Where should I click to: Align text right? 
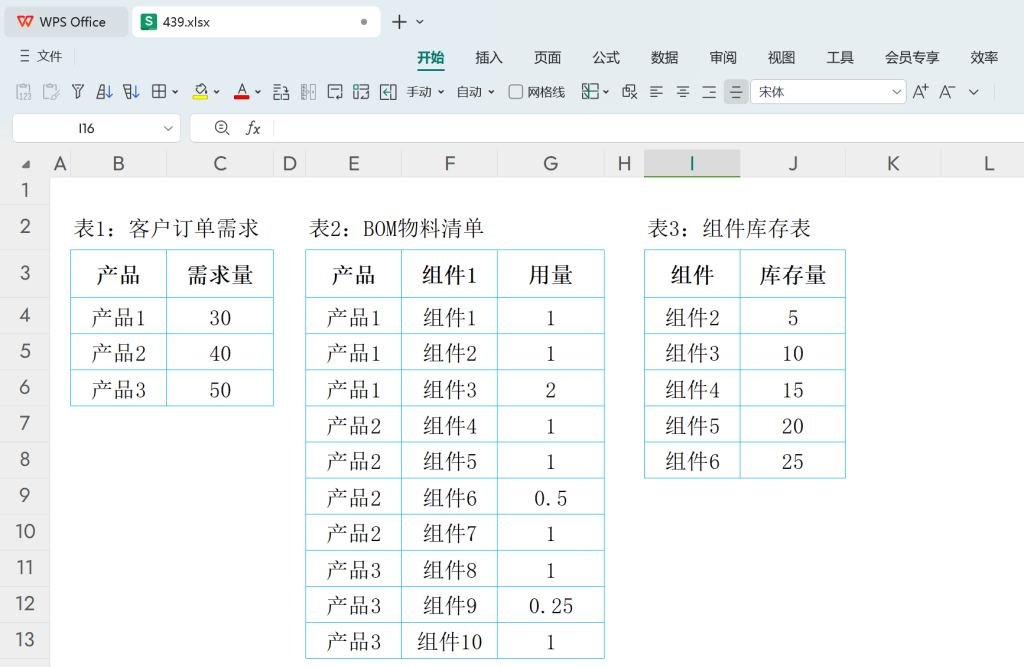click(x=709, y=92)
